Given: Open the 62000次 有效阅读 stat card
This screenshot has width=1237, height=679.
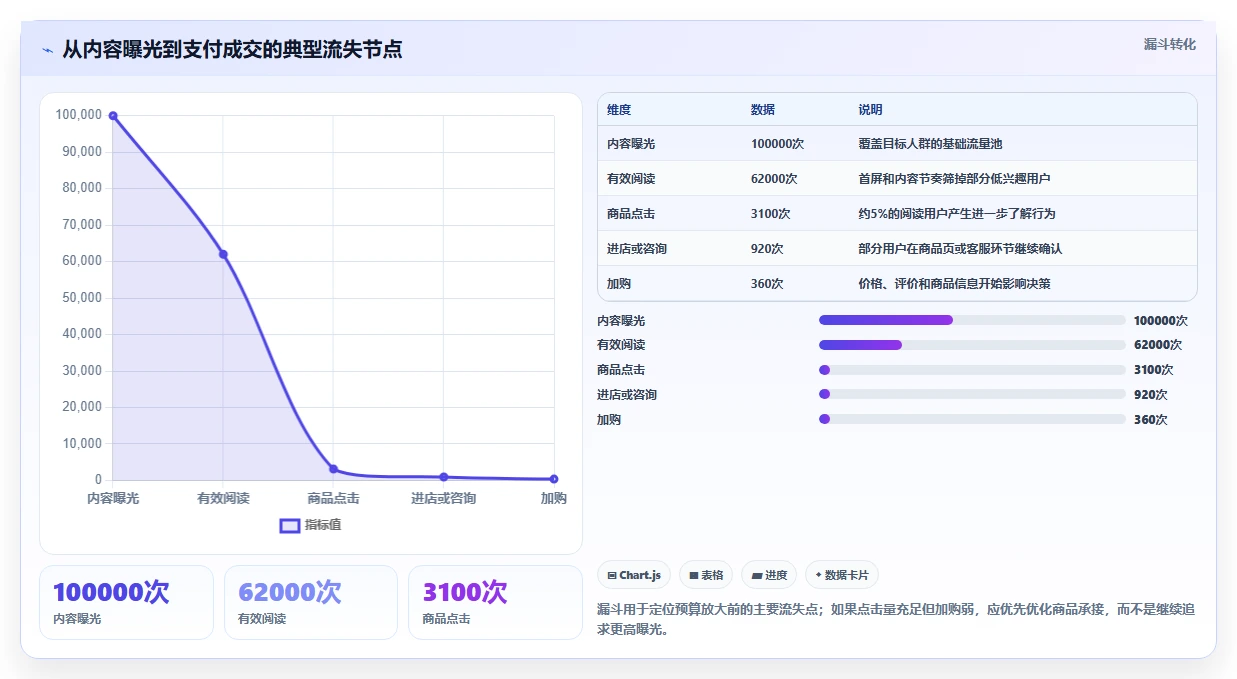Looking at the screenshot, I should tap(311, 602).
